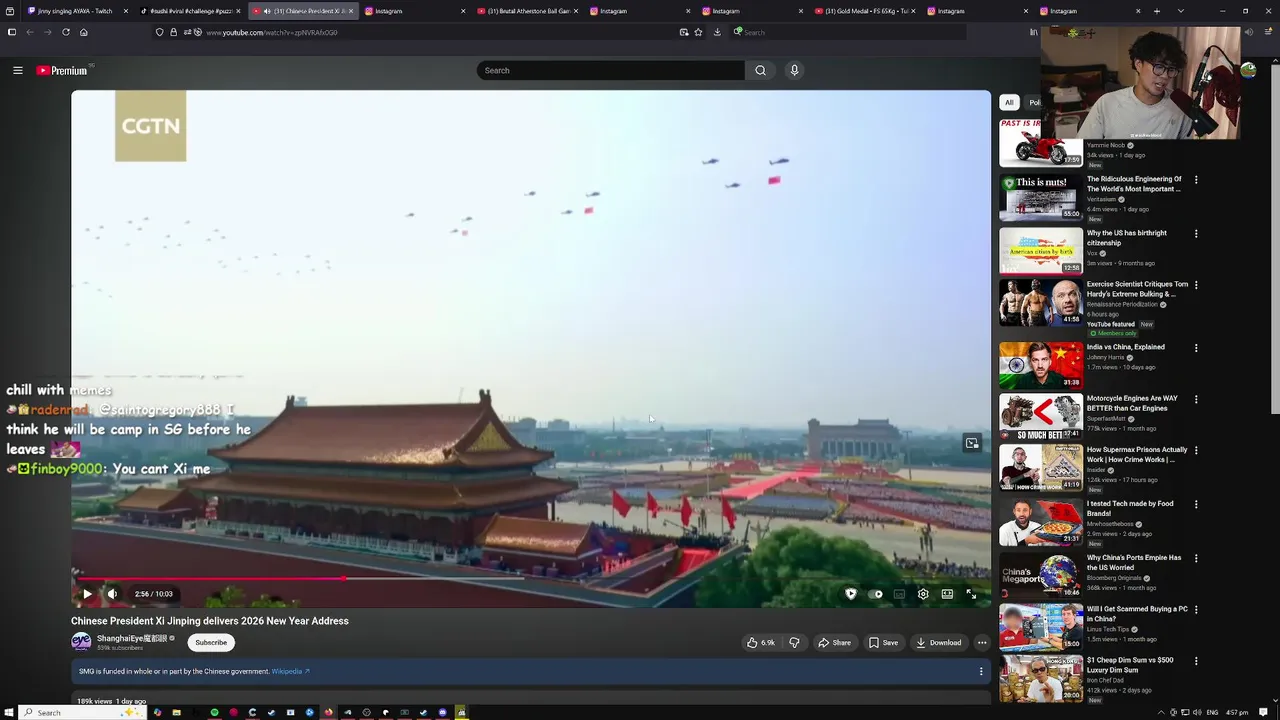Switch to the Twitch Jinny singing tab

click(76, 11)
